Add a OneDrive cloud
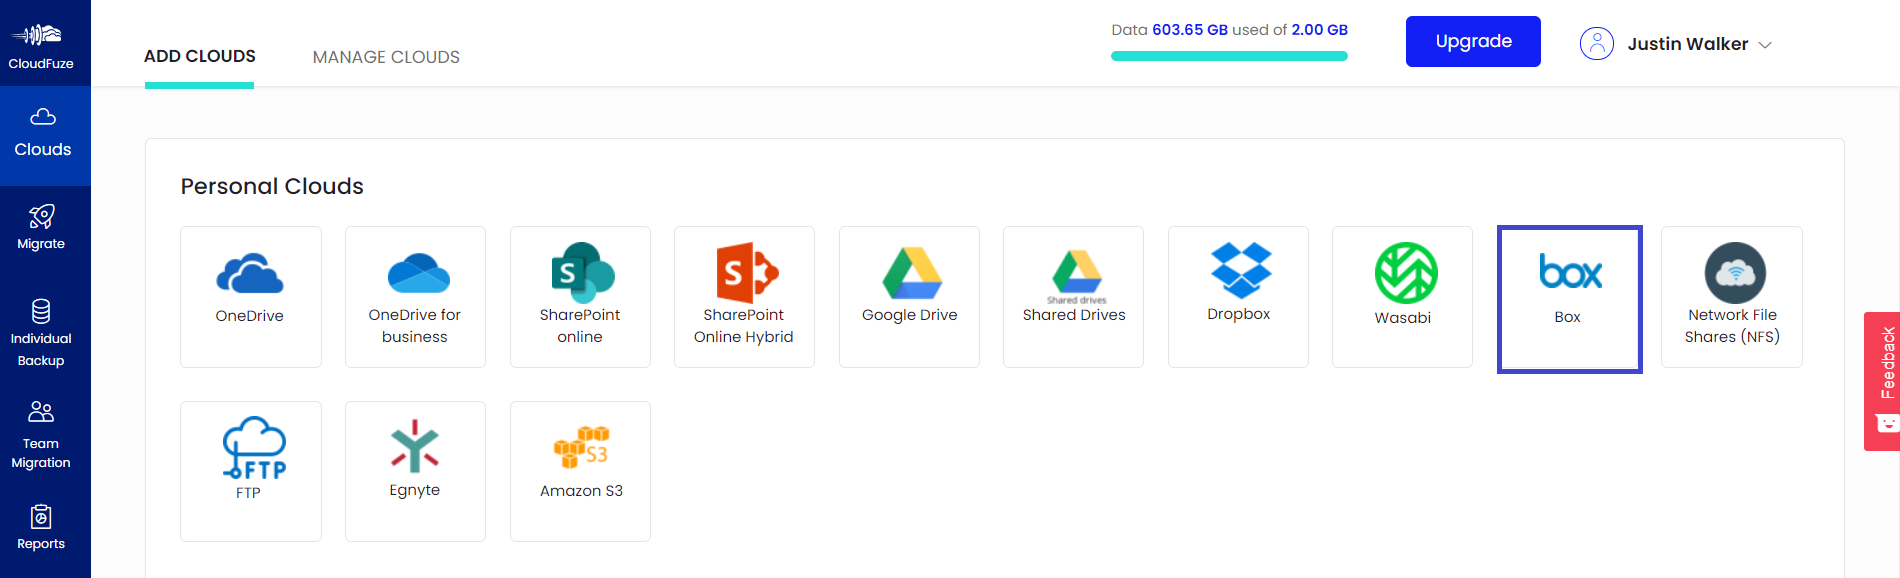This screenshot has width=1900, height=578. tap(251, 297)
